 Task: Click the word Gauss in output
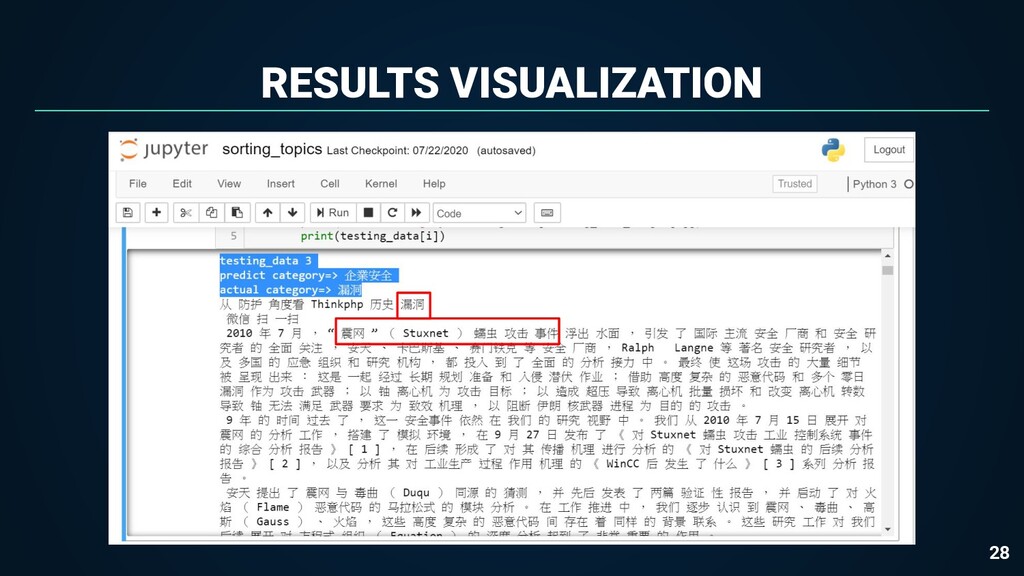(272, 521)
